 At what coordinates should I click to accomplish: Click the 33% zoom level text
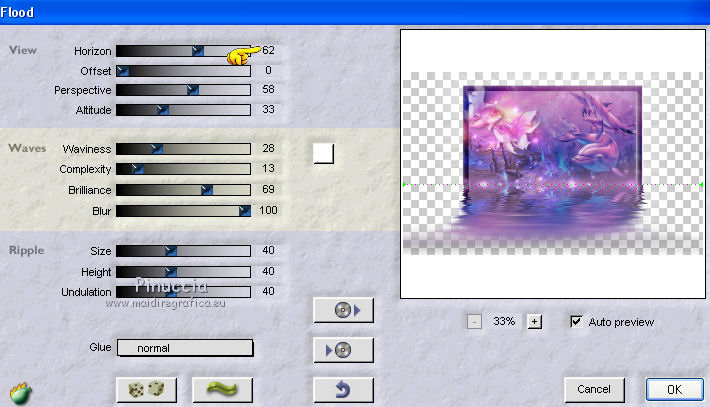(x=504, y=321)
